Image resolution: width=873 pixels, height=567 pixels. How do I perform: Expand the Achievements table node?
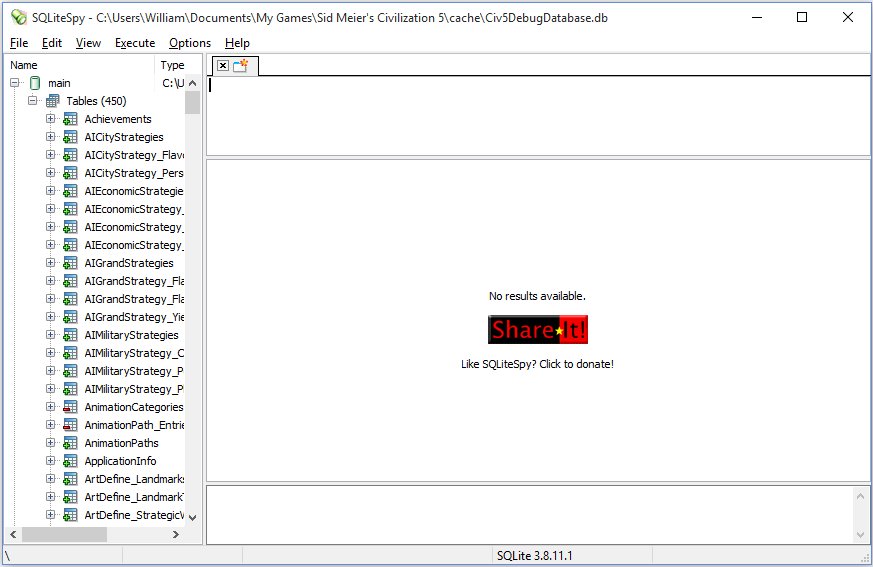click(x=51, y=119)
